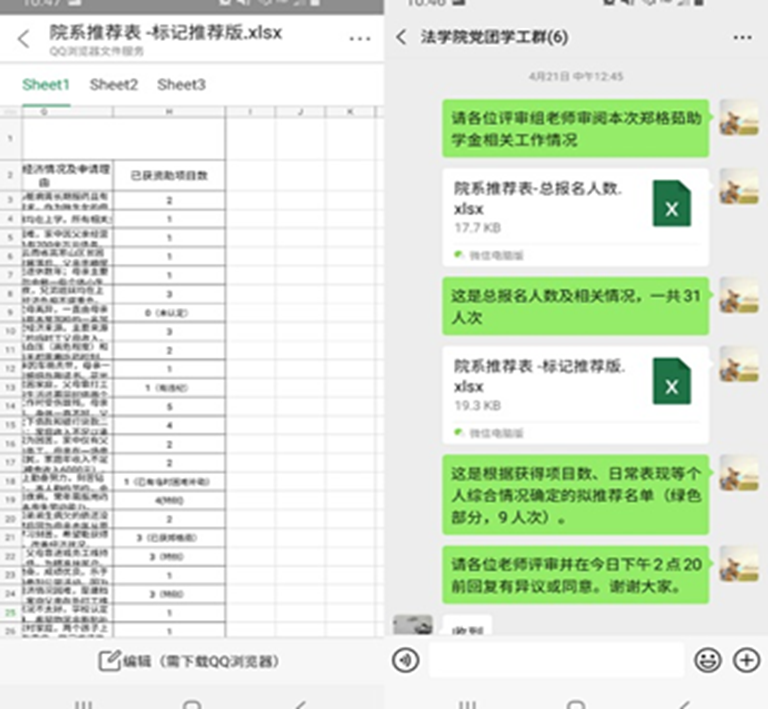Tap back arrow in 法学院党团学工群 chat
The image size is (768, 709).
click(x=402, y=37)
